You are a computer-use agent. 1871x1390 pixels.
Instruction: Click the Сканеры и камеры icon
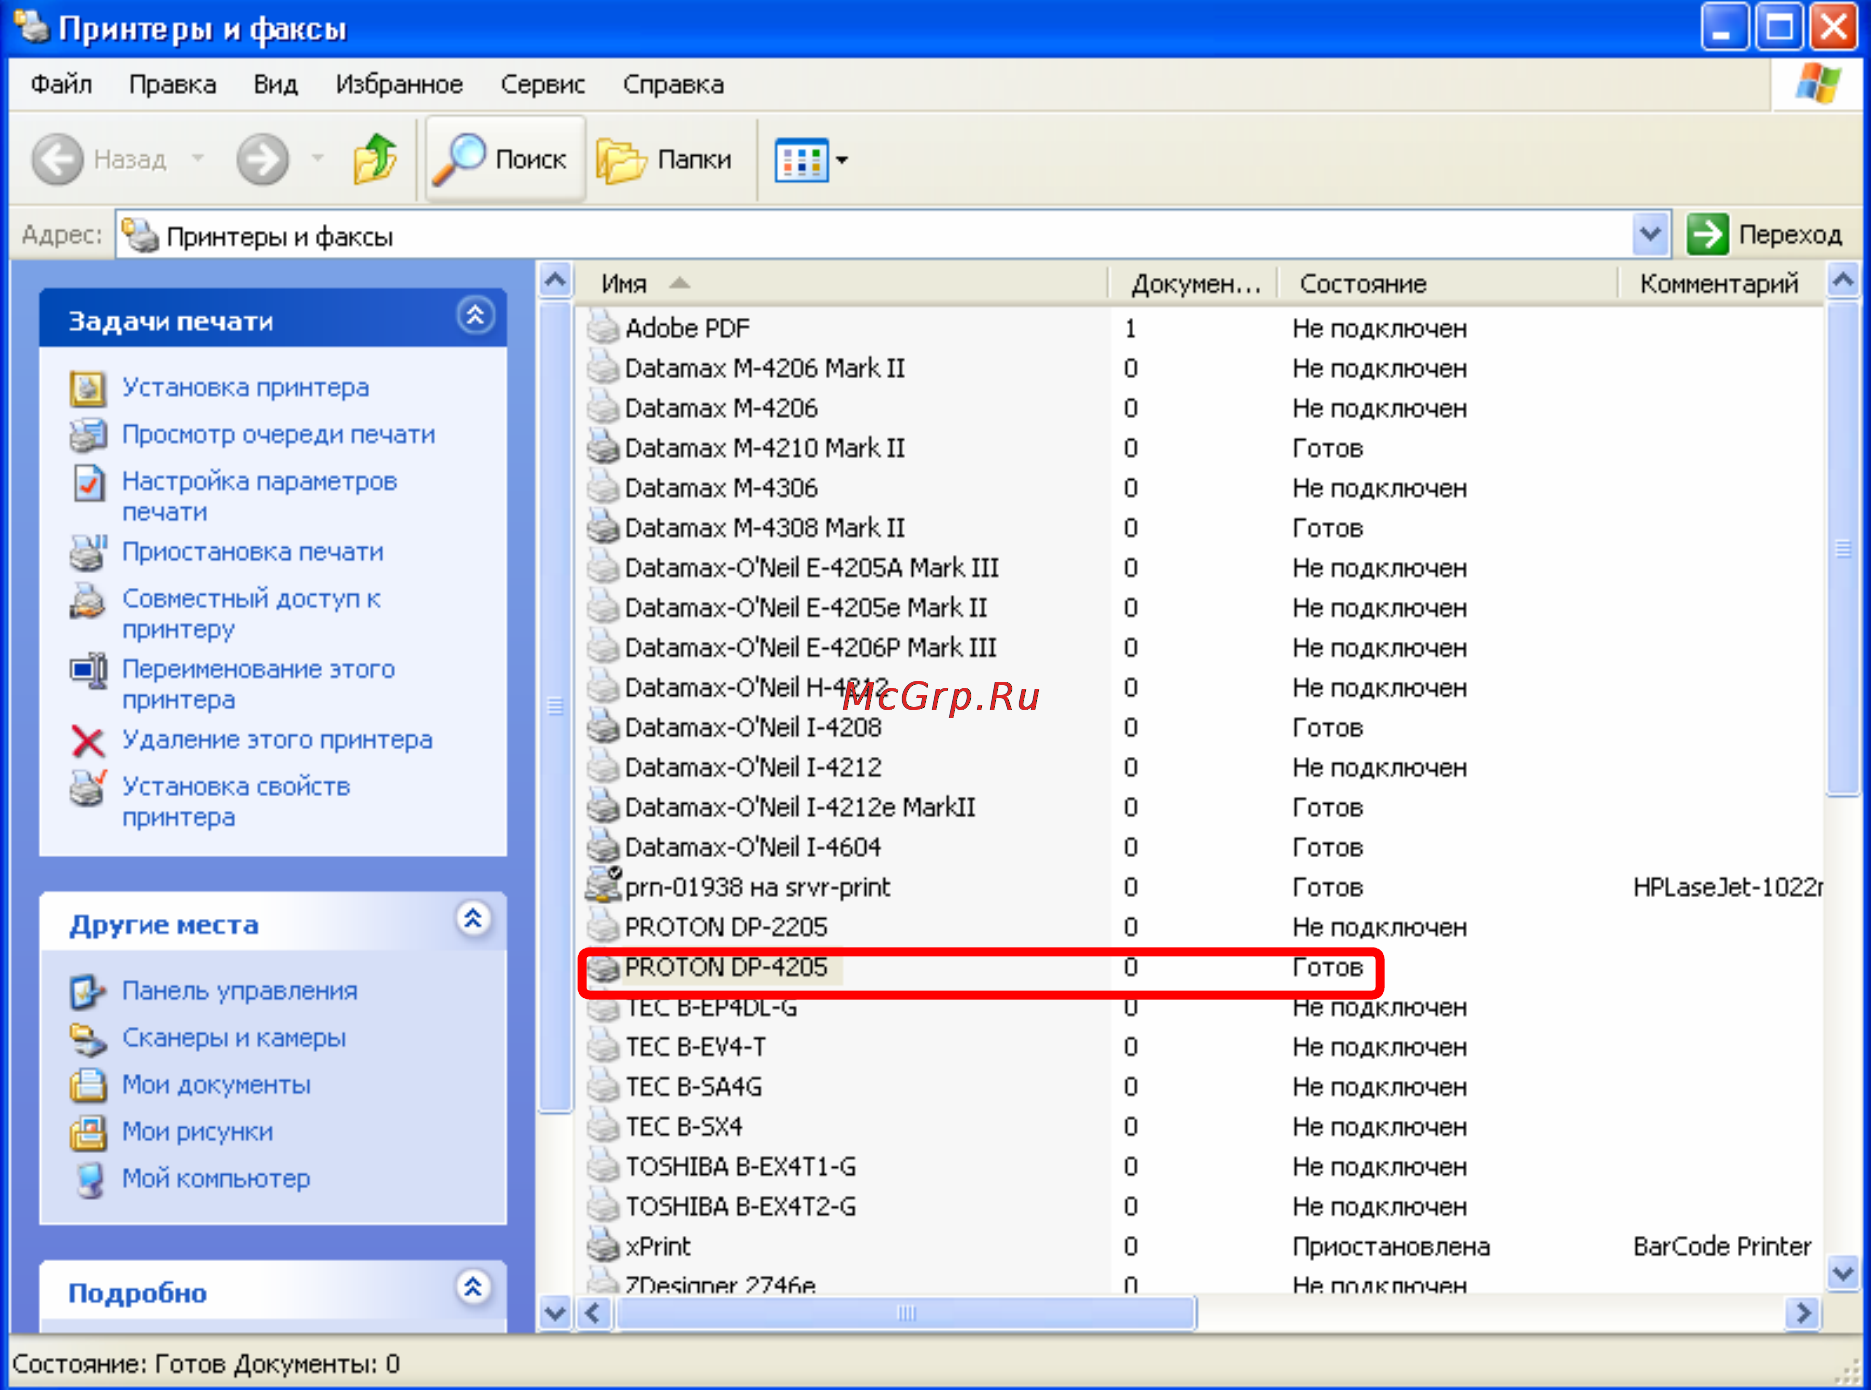click(88, 1039)
